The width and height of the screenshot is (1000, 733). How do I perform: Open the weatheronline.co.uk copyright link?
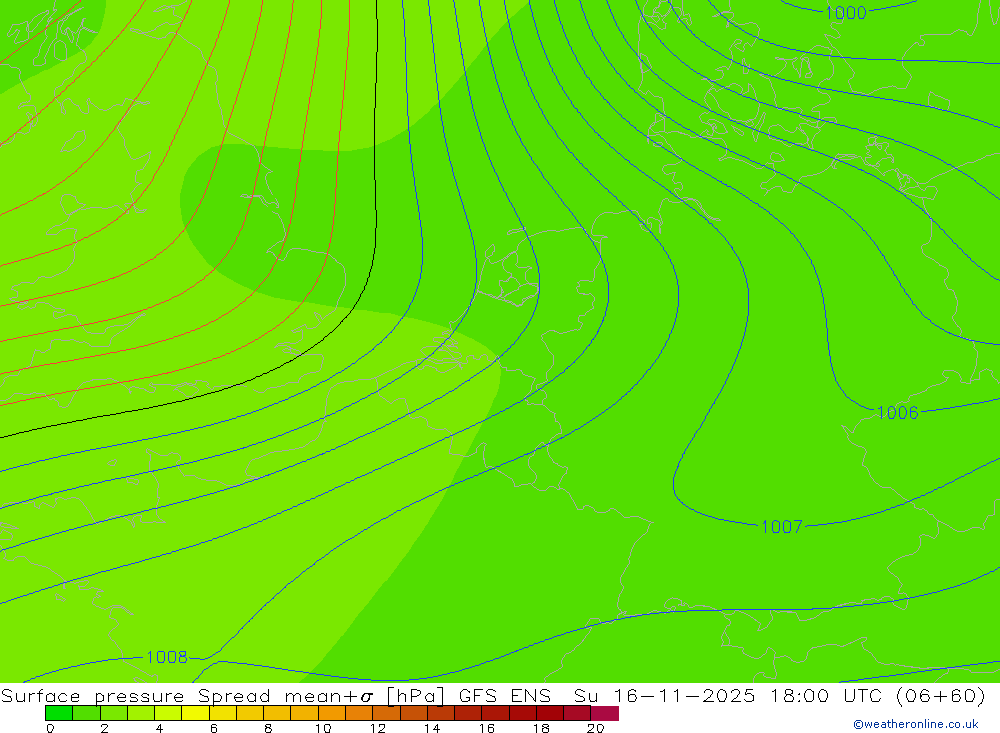(x=916, y=724)
